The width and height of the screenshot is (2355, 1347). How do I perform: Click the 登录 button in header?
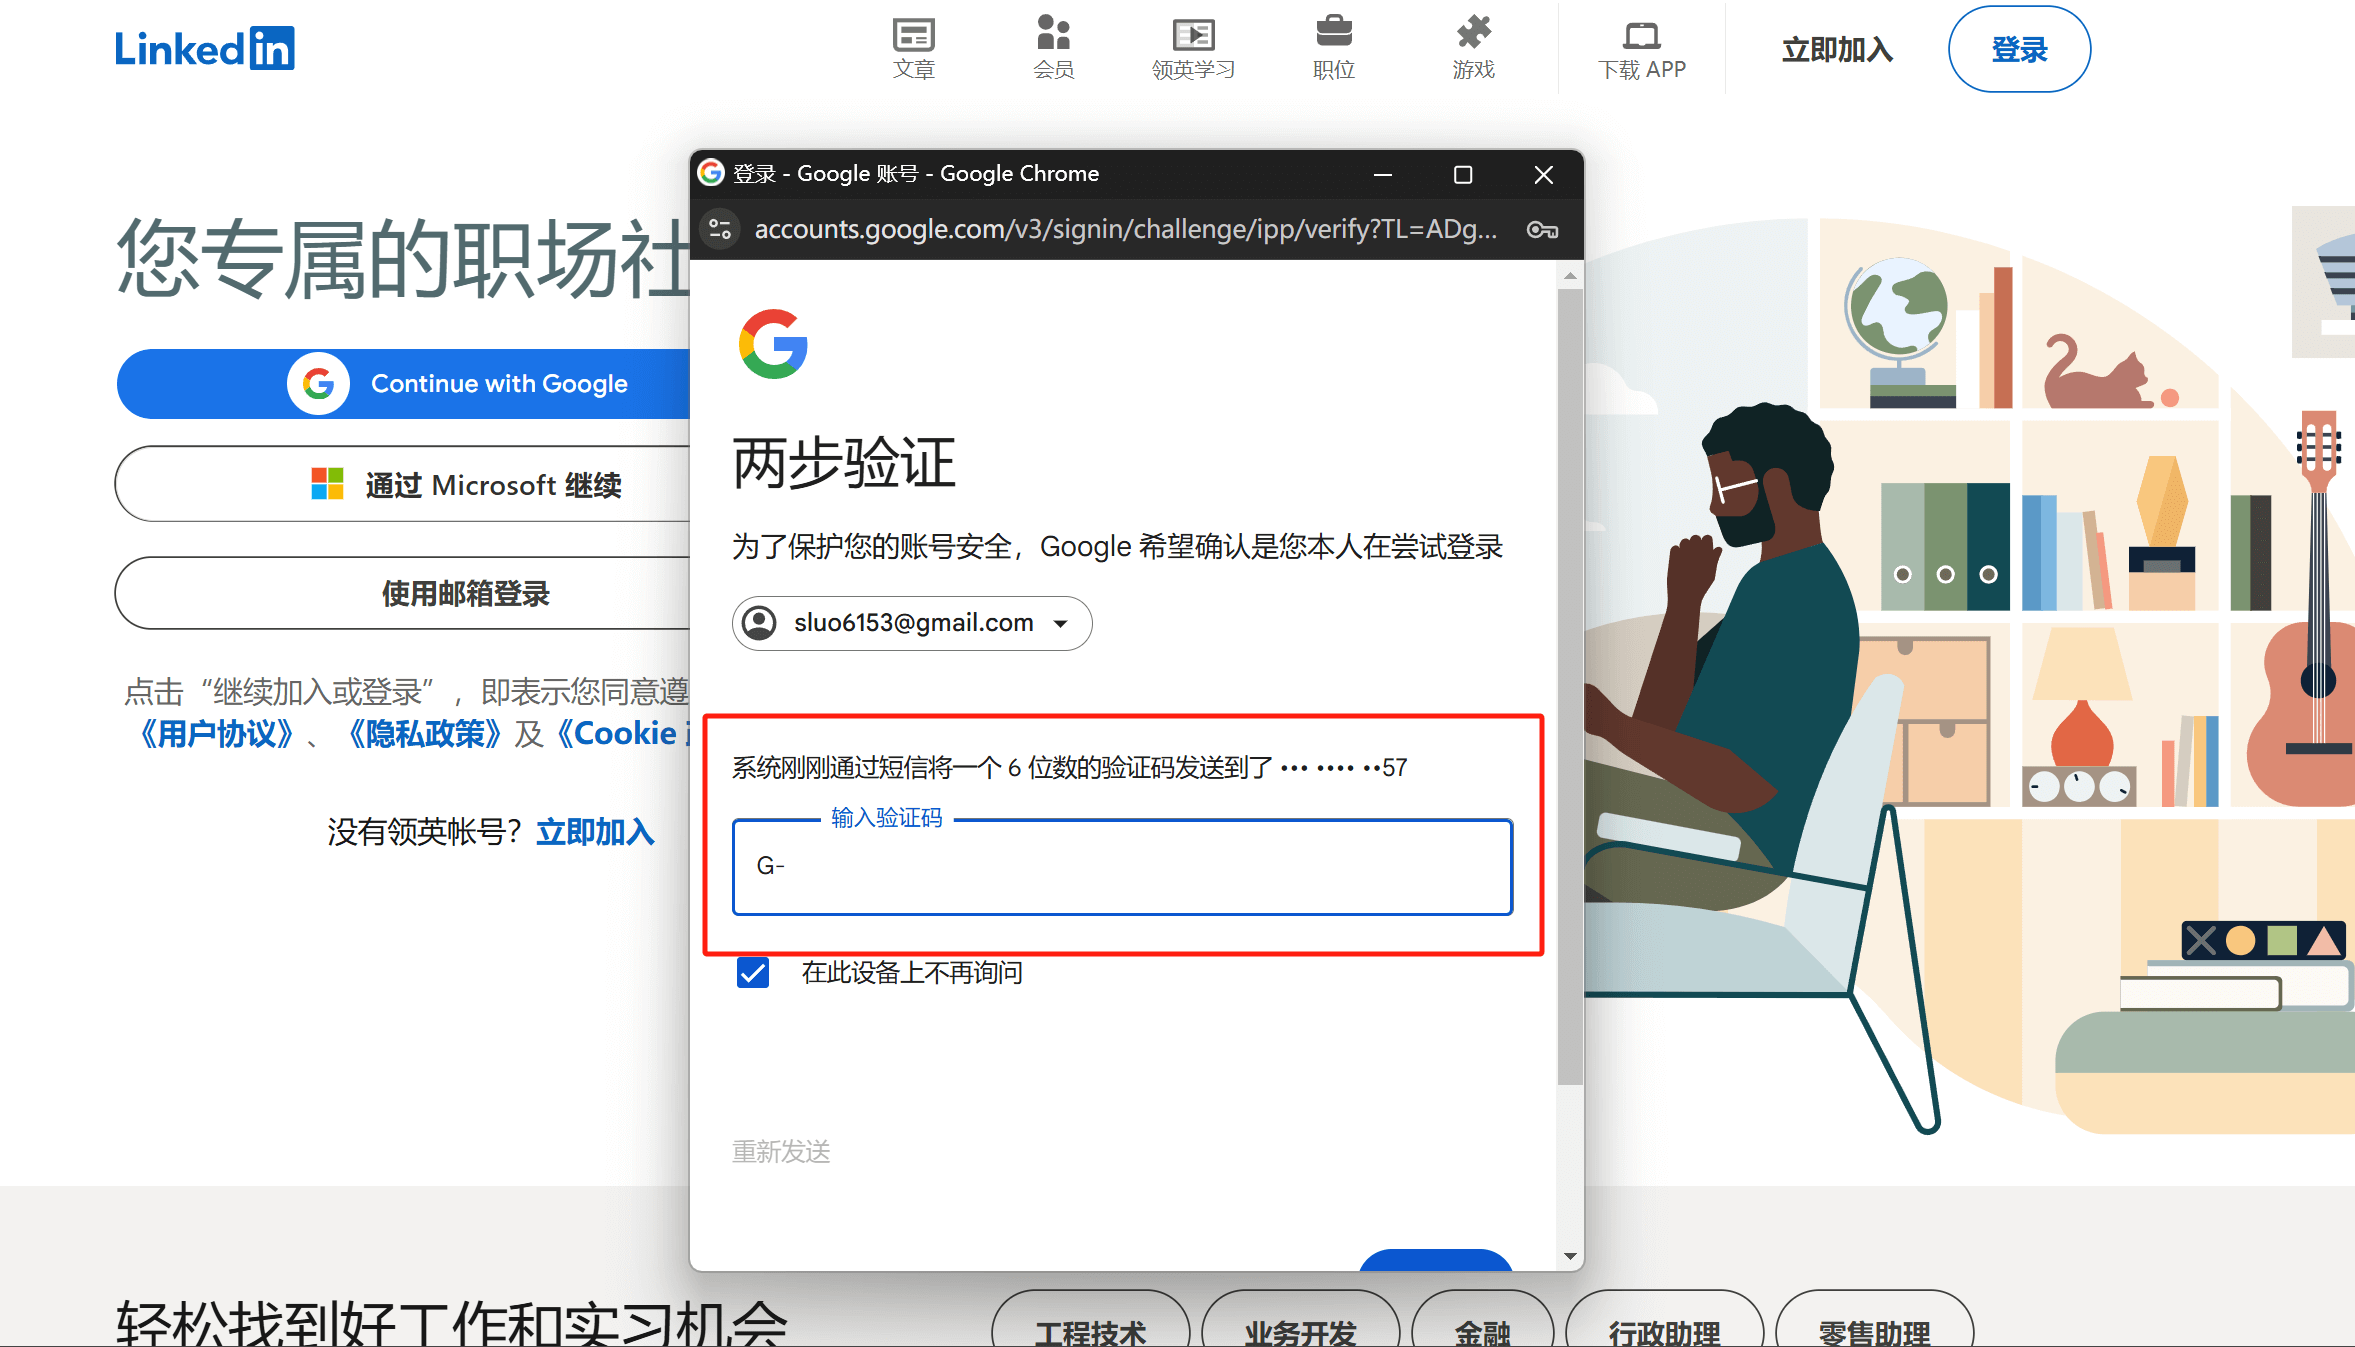2019,49
